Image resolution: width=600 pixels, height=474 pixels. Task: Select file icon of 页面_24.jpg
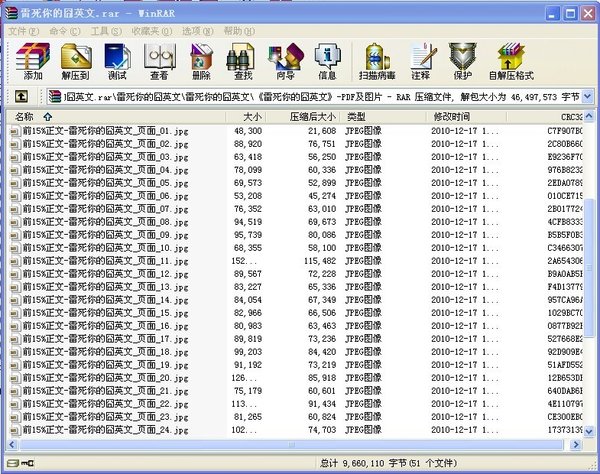tap(15, 431)
